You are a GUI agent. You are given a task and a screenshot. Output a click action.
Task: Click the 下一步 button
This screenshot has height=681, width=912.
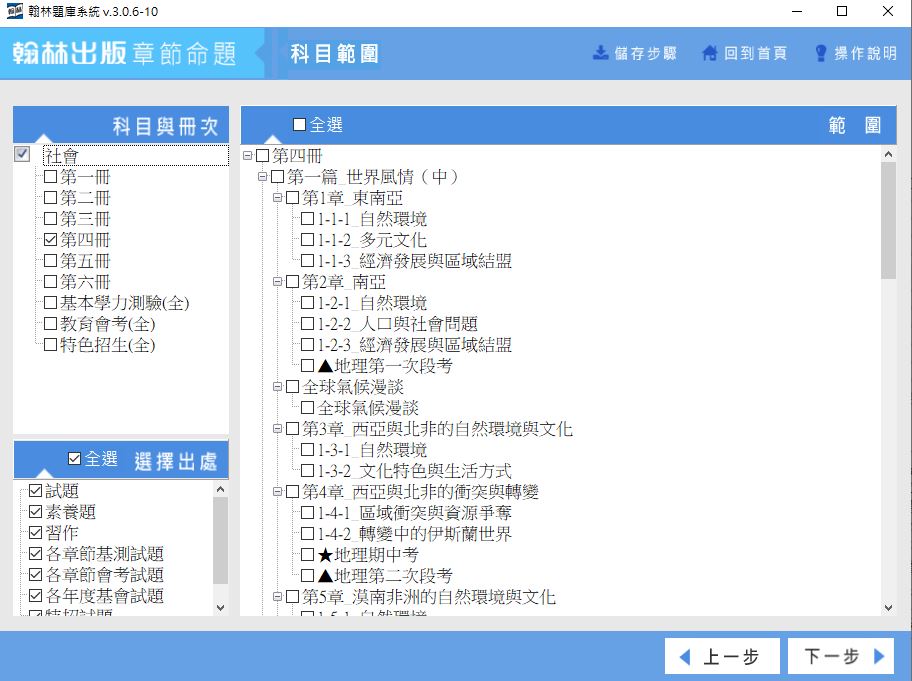[840, 656]
